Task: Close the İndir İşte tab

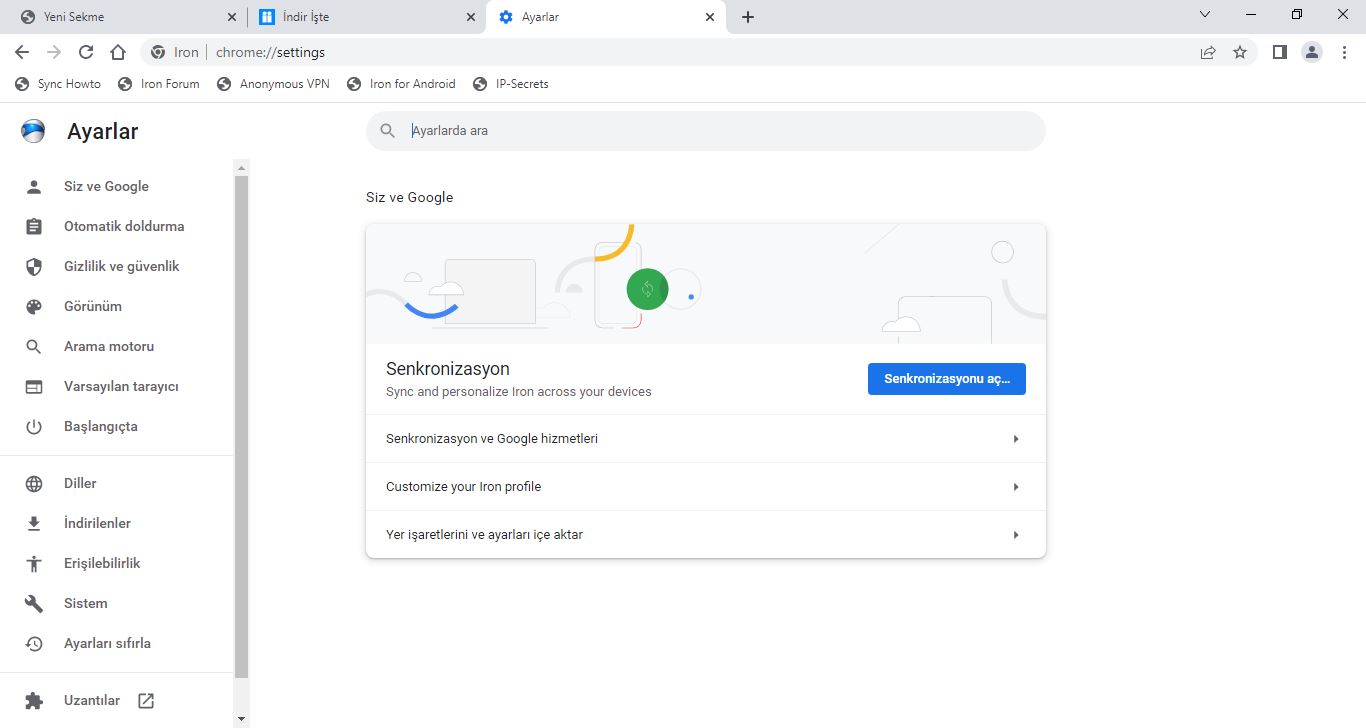Action: point(471,17)
